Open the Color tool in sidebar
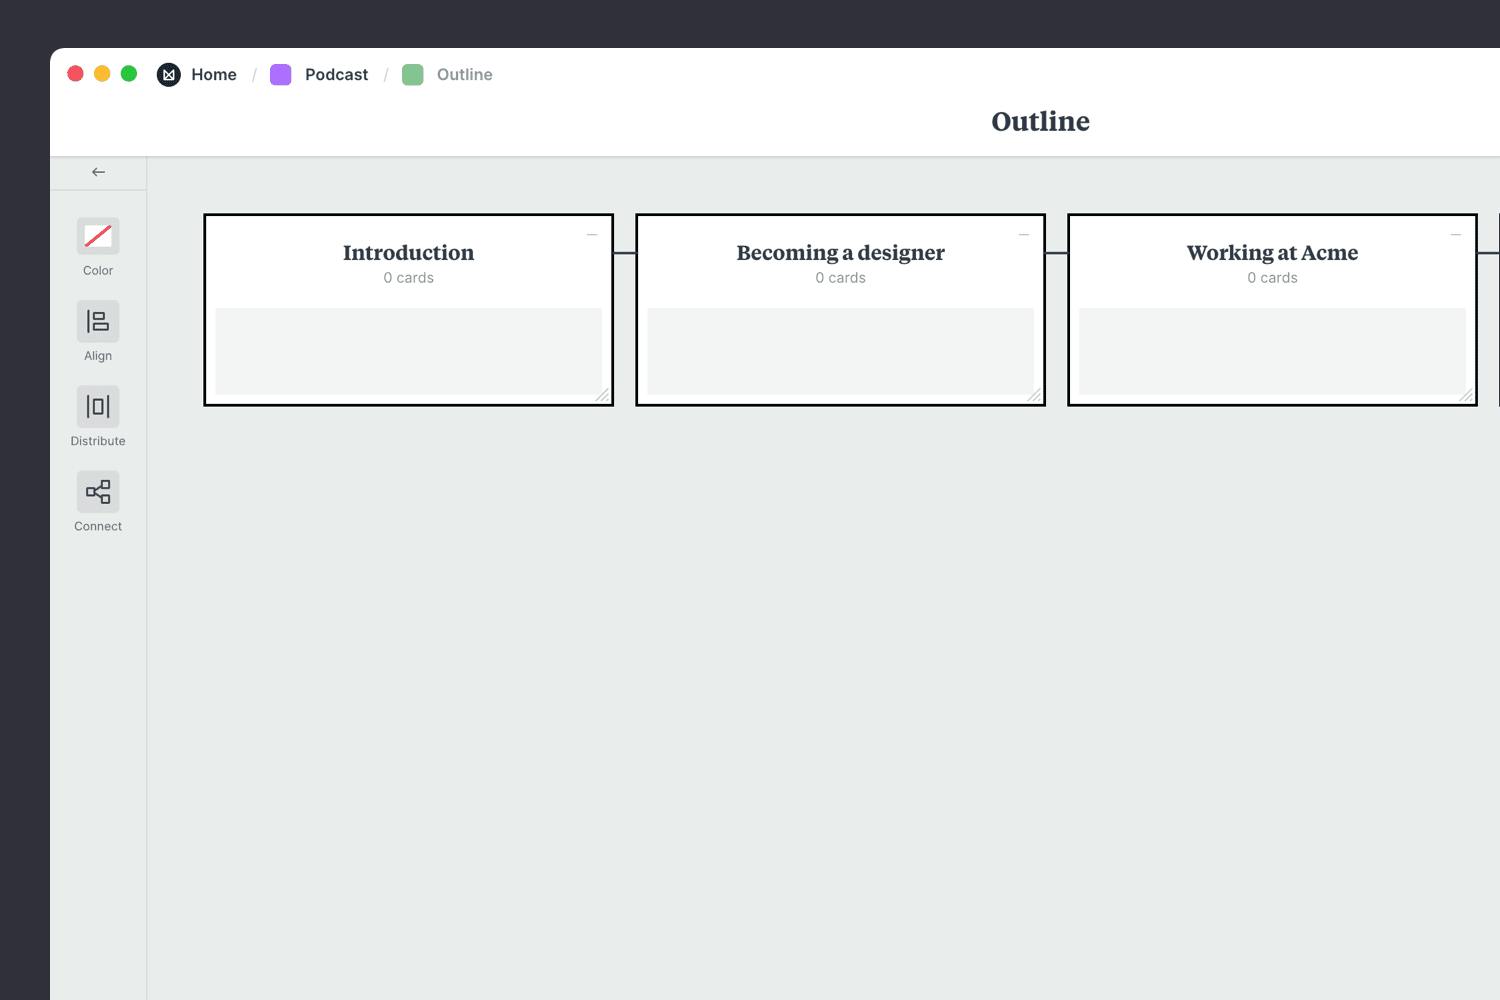Viewport: 1500px width, 1000px height. click(98, 237)
